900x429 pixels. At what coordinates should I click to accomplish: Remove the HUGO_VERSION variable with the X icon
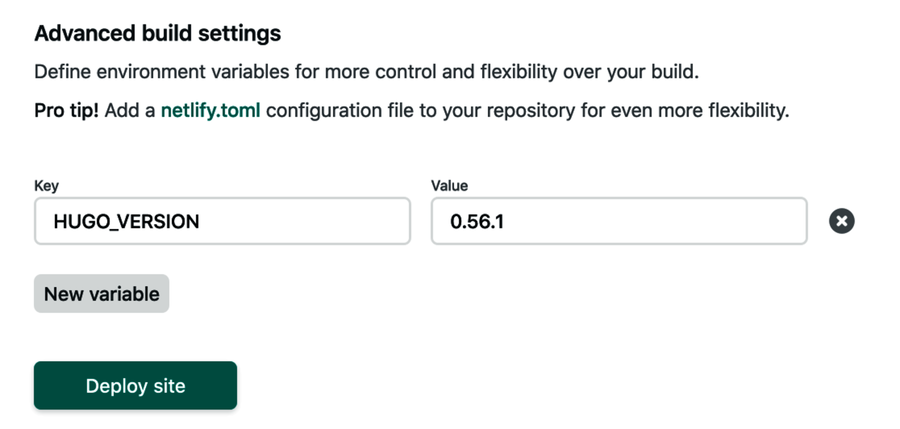click(842, 221)
